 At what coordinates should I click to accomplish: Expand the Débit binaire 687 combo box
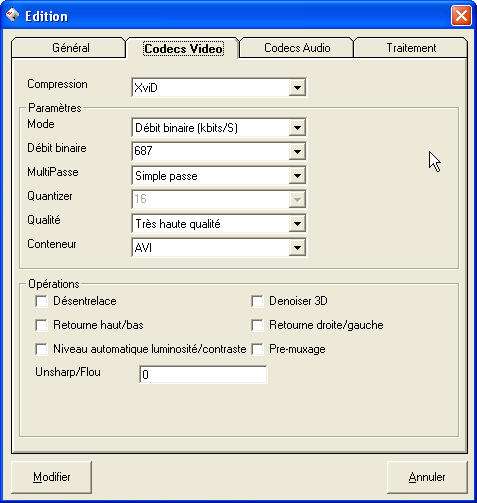tap(297, 152)
